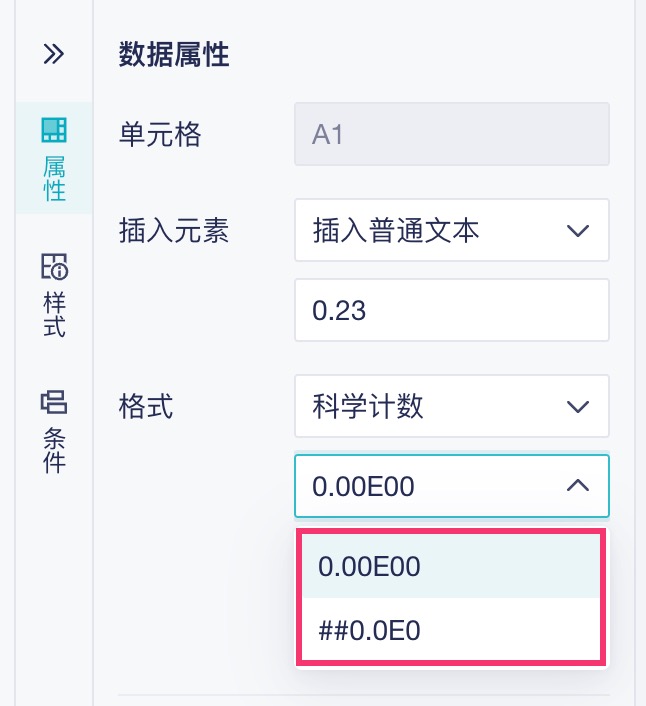Image resolution: width=646 pixels, height=706 pixels.
Task: Collapse the panel with the double-chevron icon
Action: tap(53, 54)
